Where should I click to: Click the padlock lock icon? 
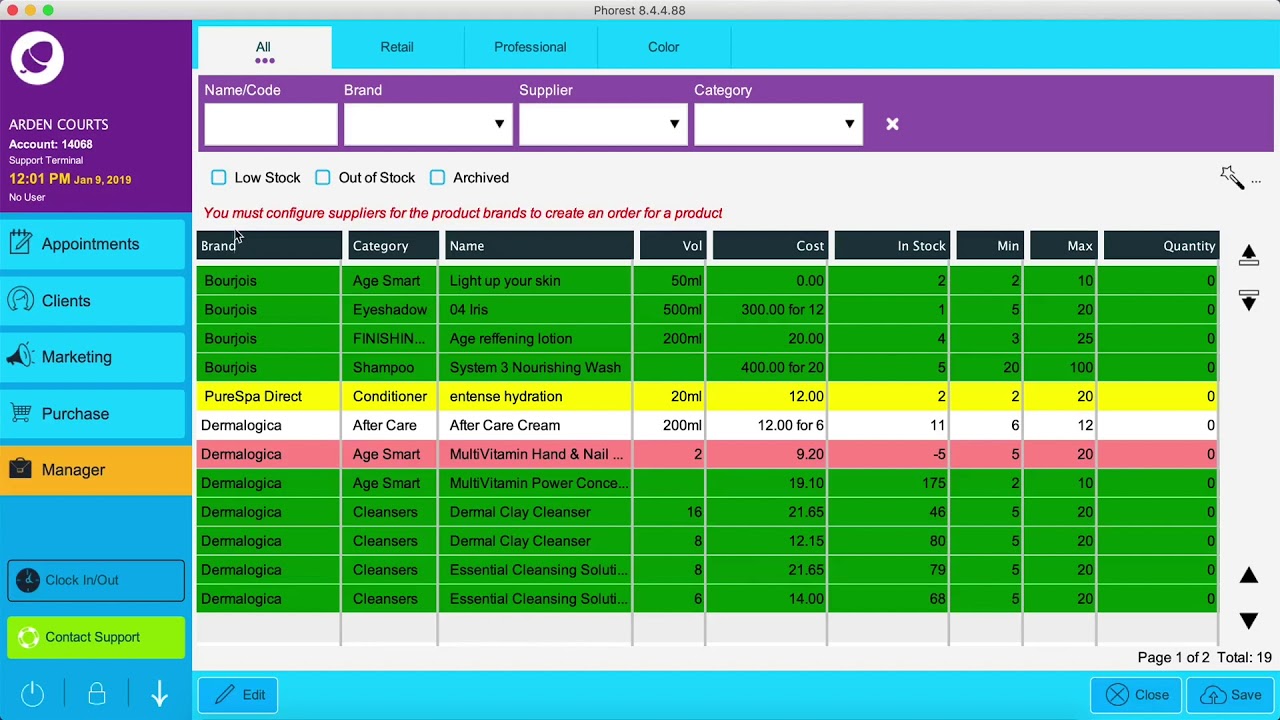(x=97, y=693)
